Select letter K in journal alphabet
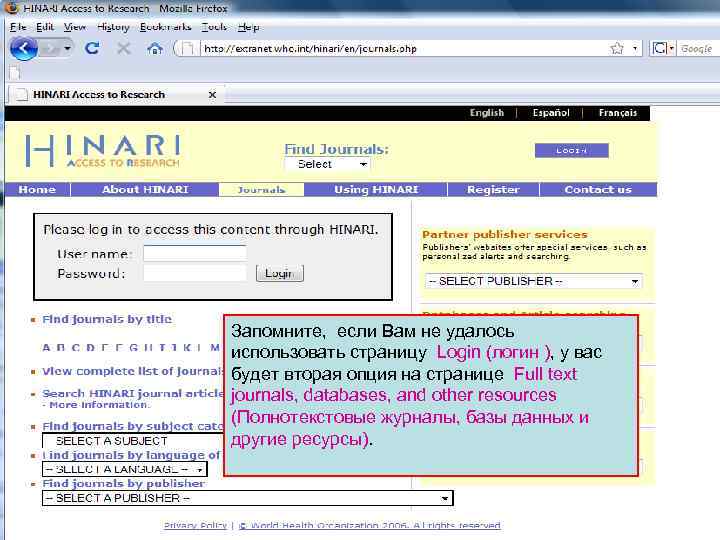 click(187, 348)
